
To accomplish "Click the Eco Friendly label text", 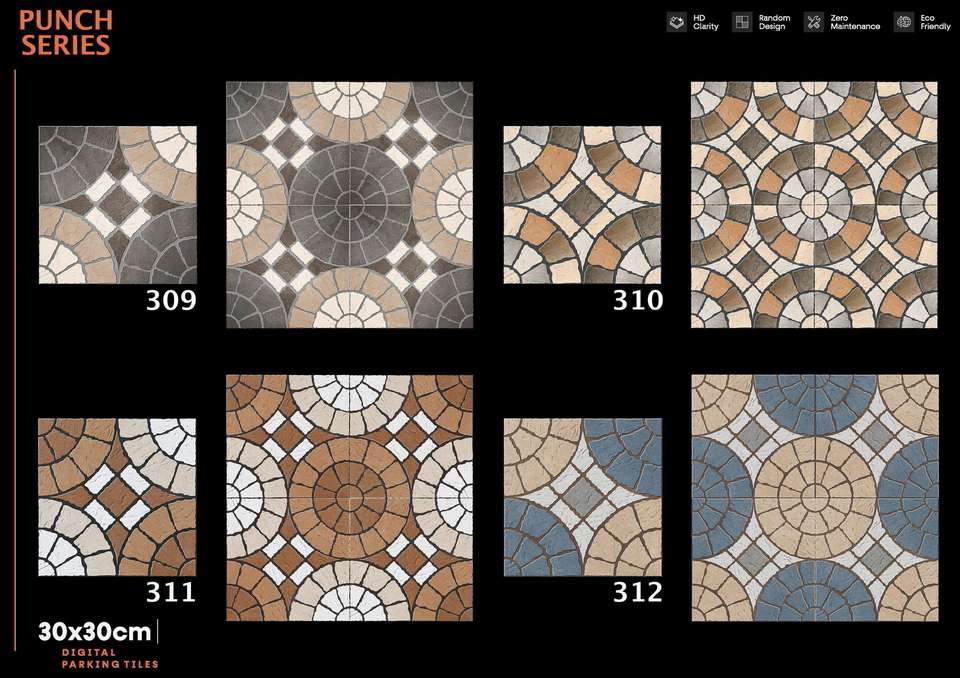I will 936,23.
